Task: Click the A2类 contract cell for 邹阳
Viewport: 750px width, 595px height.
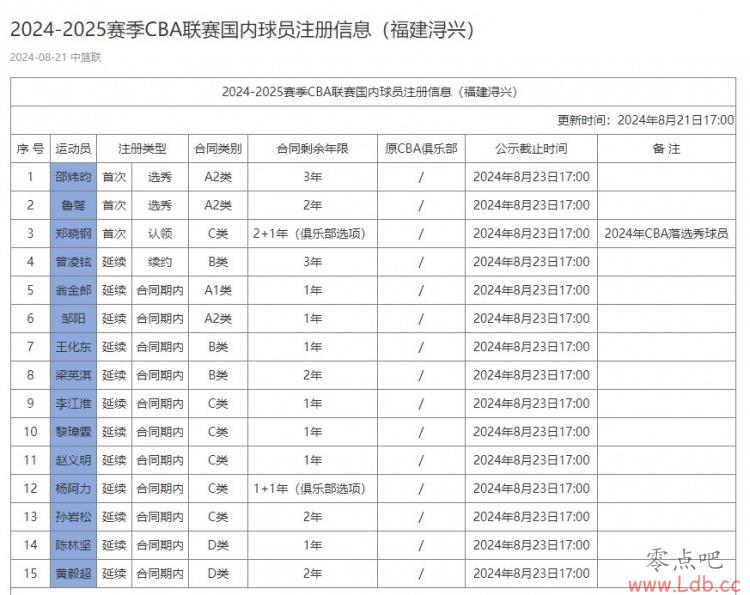Action: [x=218, y=319]
